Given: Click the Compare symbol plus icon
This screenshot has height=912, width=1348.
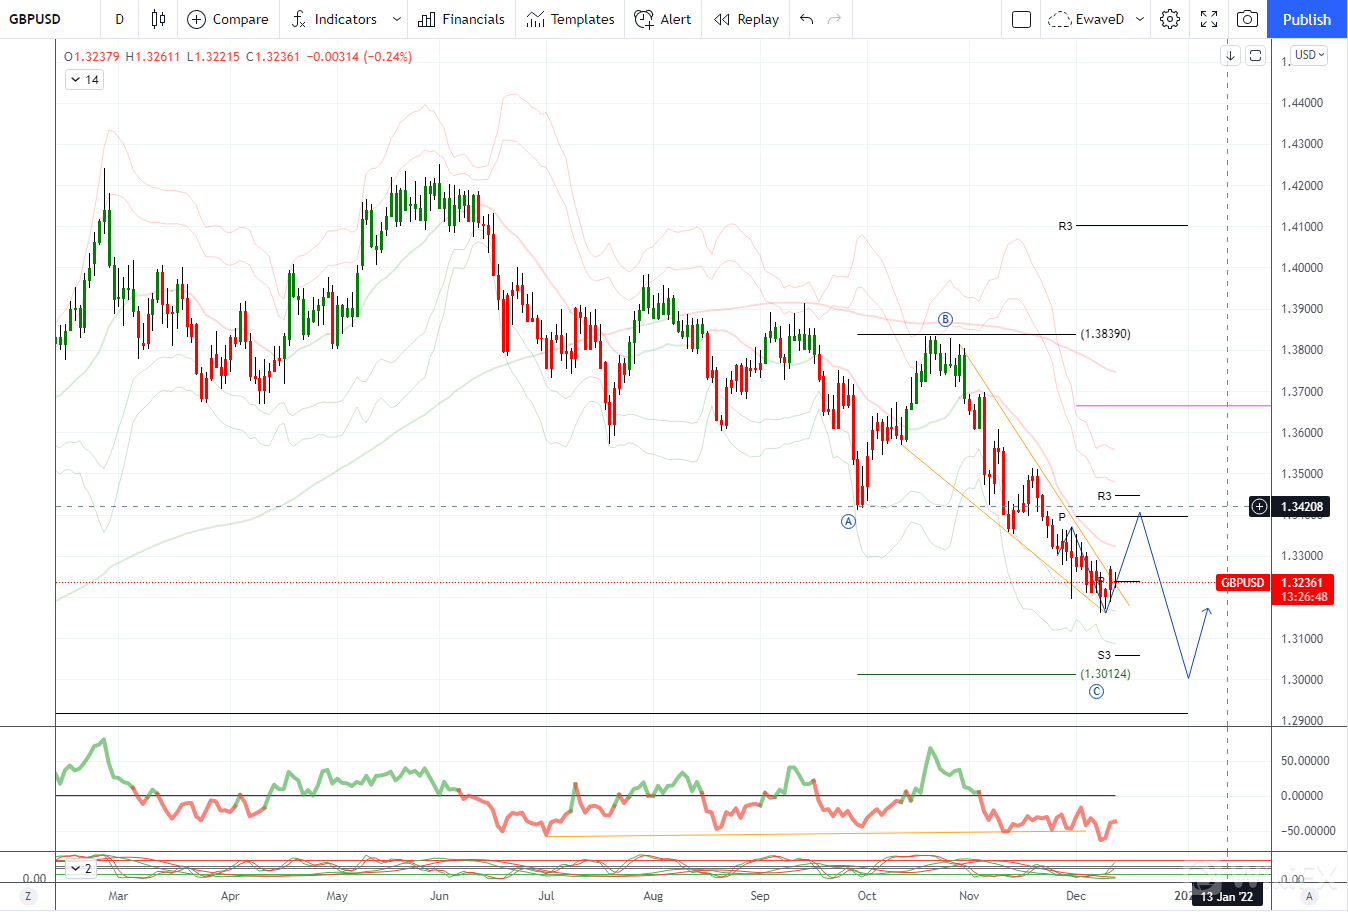Looking at the screenshot, I should 197,19.
